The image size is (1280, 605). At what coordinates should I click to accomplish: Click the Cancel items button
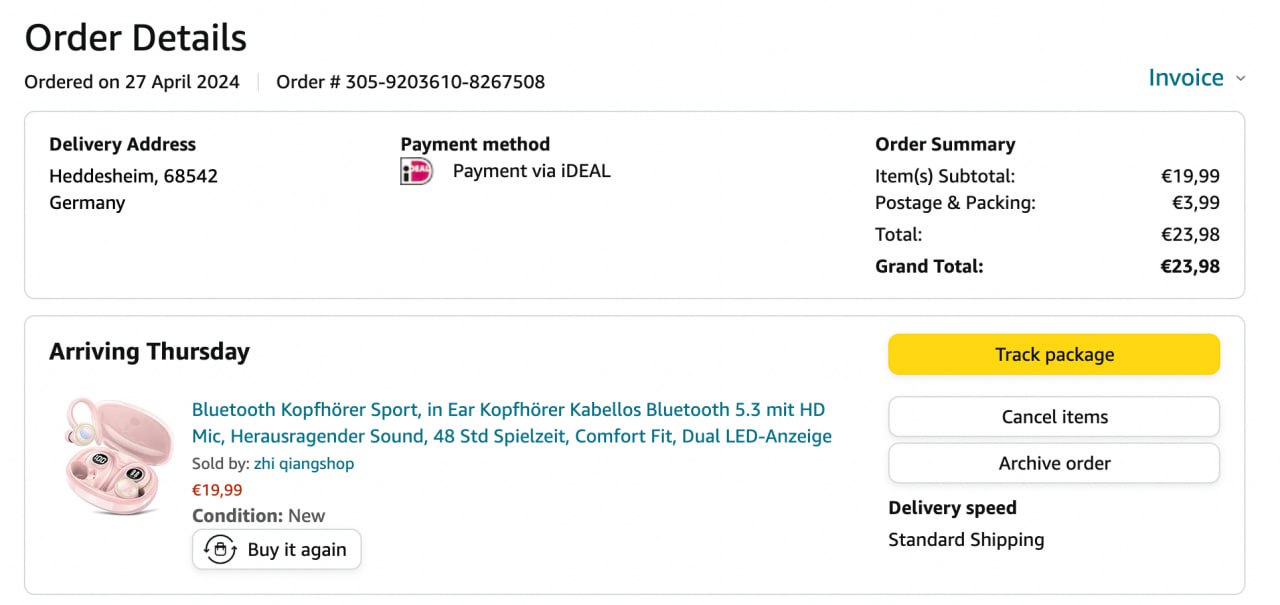[x=1054, y=417]
